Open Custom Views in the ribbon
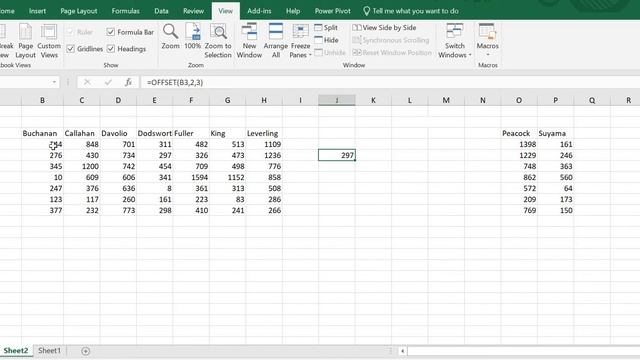The width and height of the screenshot is (640, 360). click(49, 41)
